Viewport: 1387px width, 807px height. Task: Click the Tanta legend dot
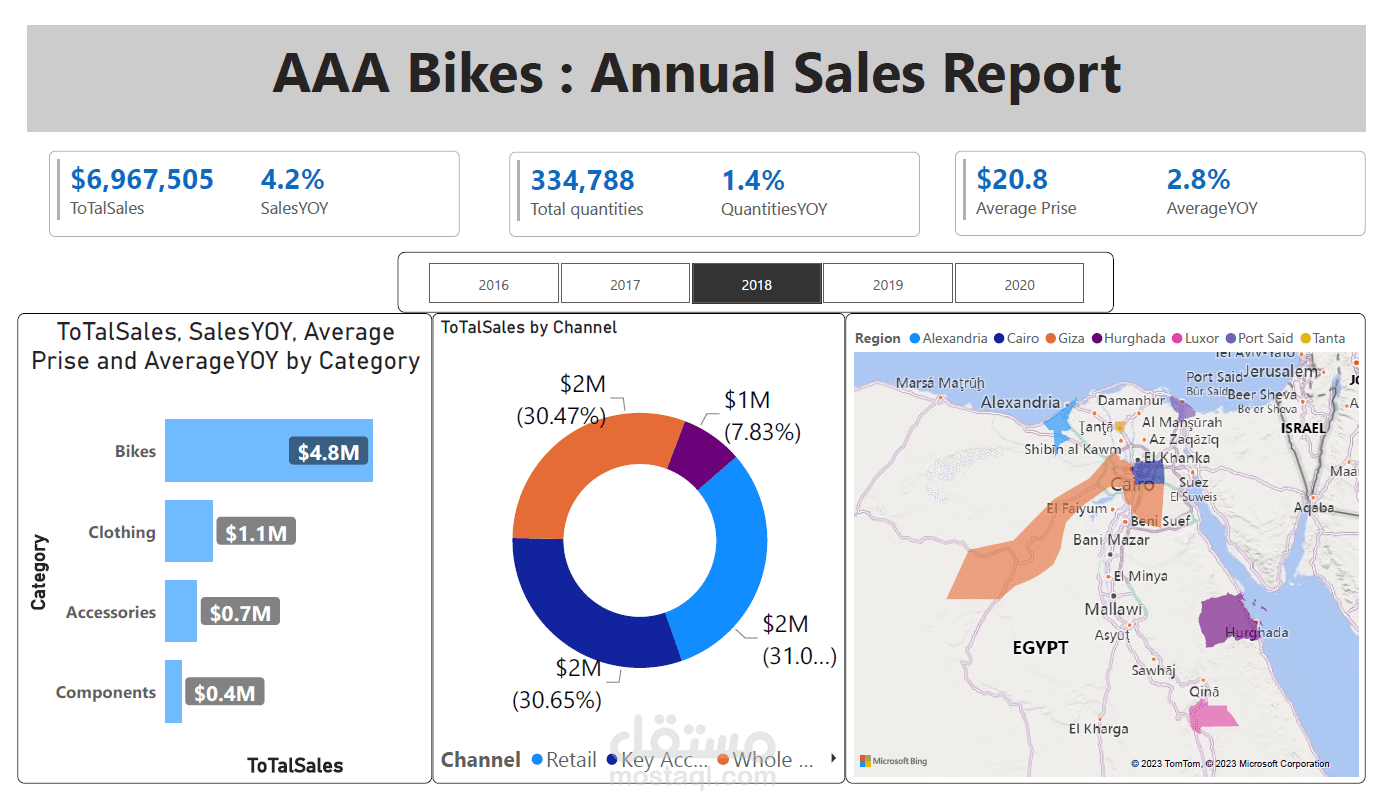(x=1306, y=337)
